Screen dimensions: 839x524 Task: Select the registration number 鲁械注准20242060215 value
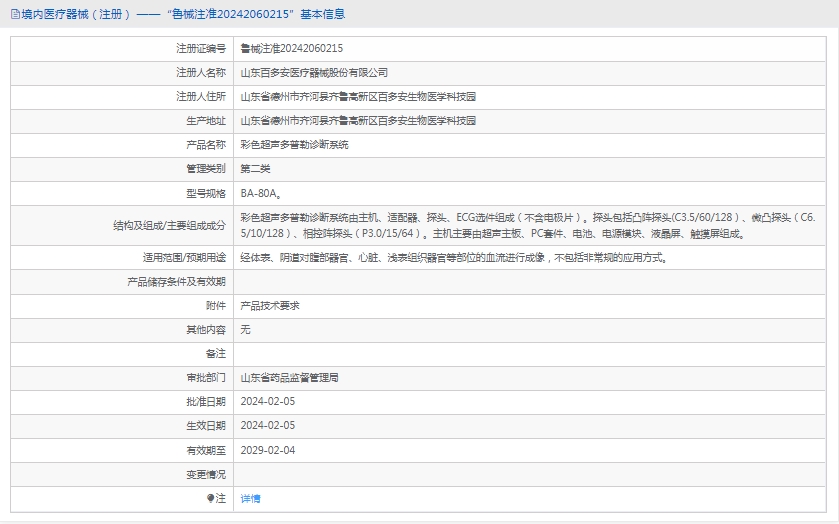click(291, 48)
